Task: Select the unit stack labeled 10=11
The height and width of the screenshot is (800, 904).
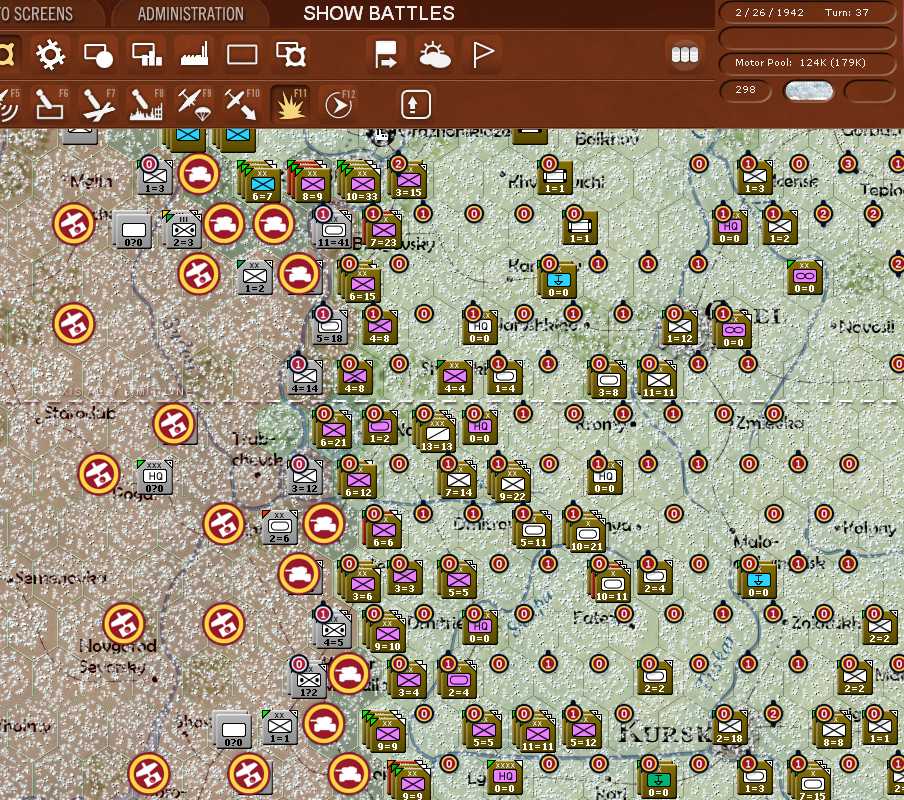Action: pos(611,584)
